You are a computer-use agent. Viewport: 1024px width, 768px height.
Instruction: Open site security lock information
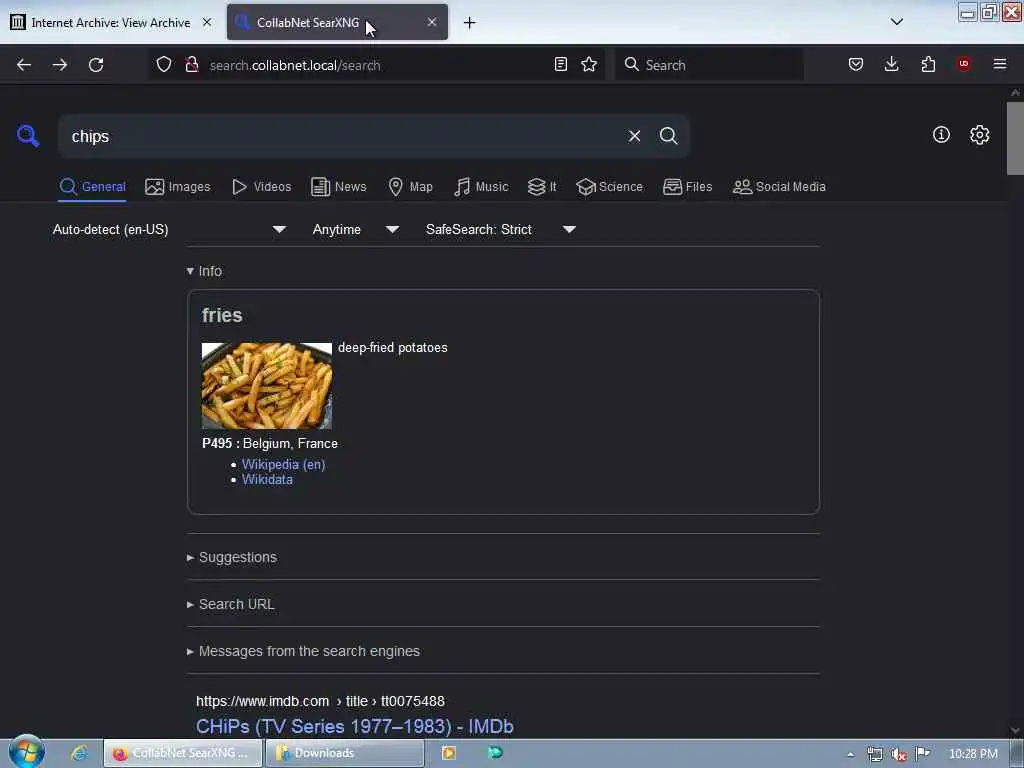pyautogui.click(x=191, y=65)
